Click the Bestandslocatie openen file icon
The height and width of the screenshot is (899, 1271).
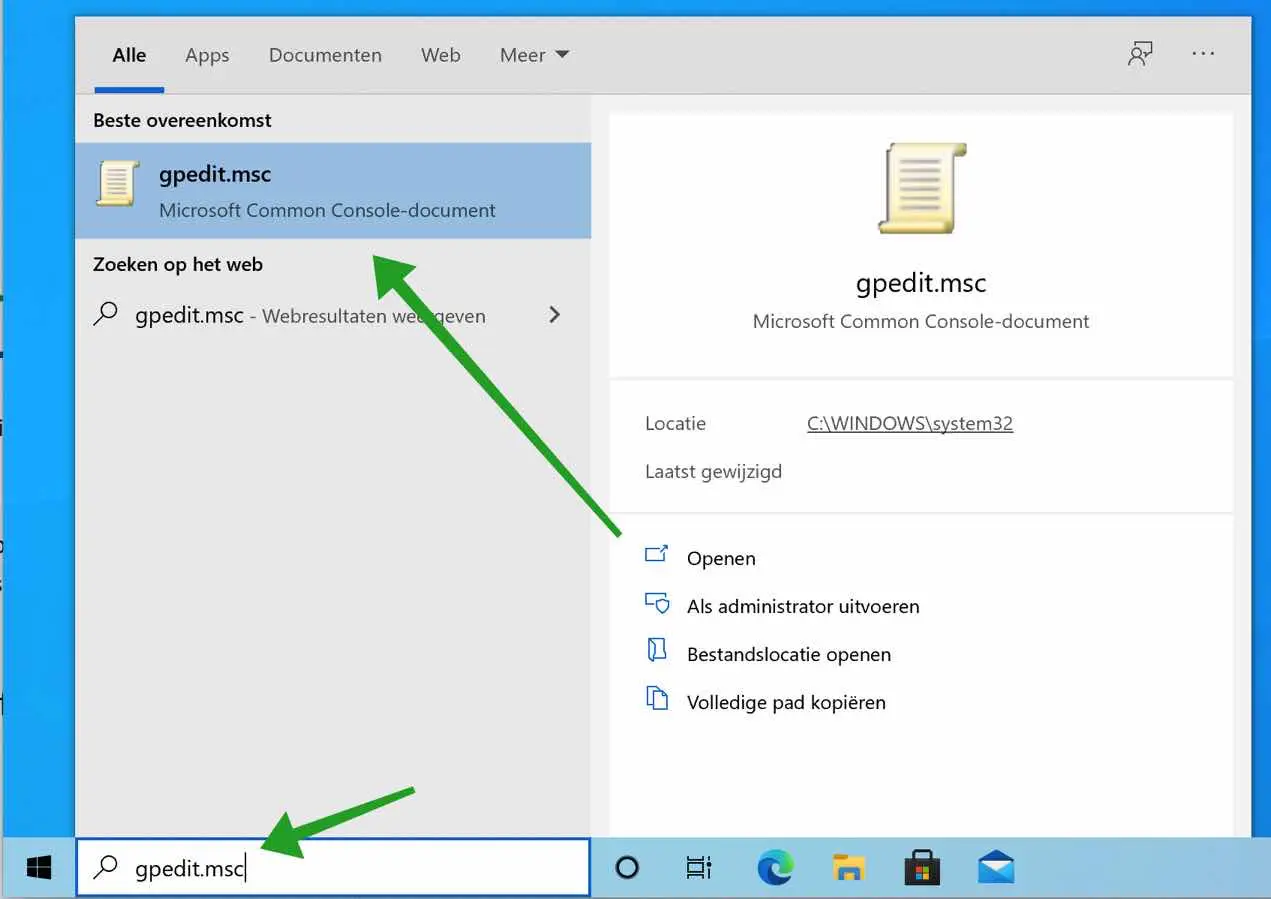click(x=656, y=652)
